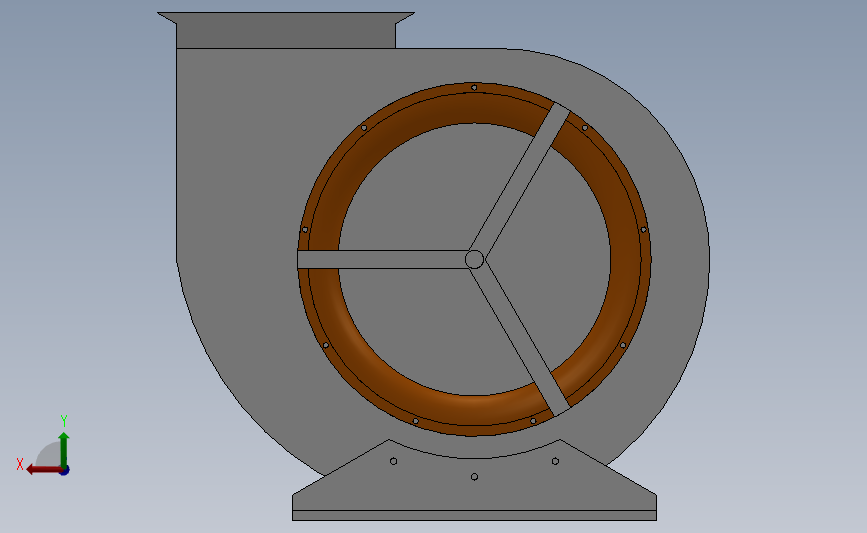This screenshot has height=533, width=867.
Task: Select the thin bottom base plate strip
Action: click(474, 515)
